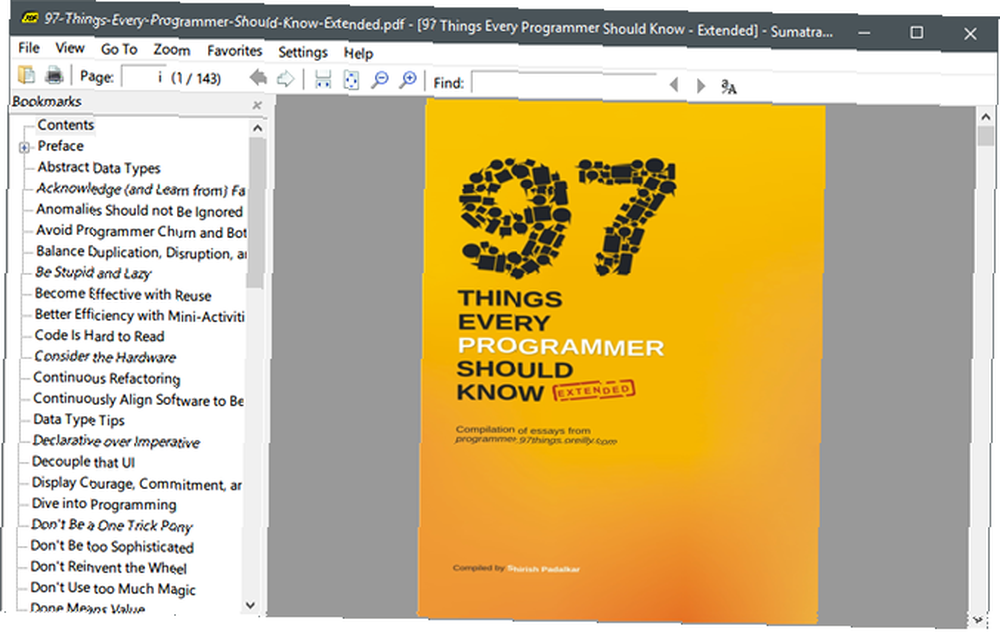Select Declarative over Imperative bookmark

click(x=116, y=441)
